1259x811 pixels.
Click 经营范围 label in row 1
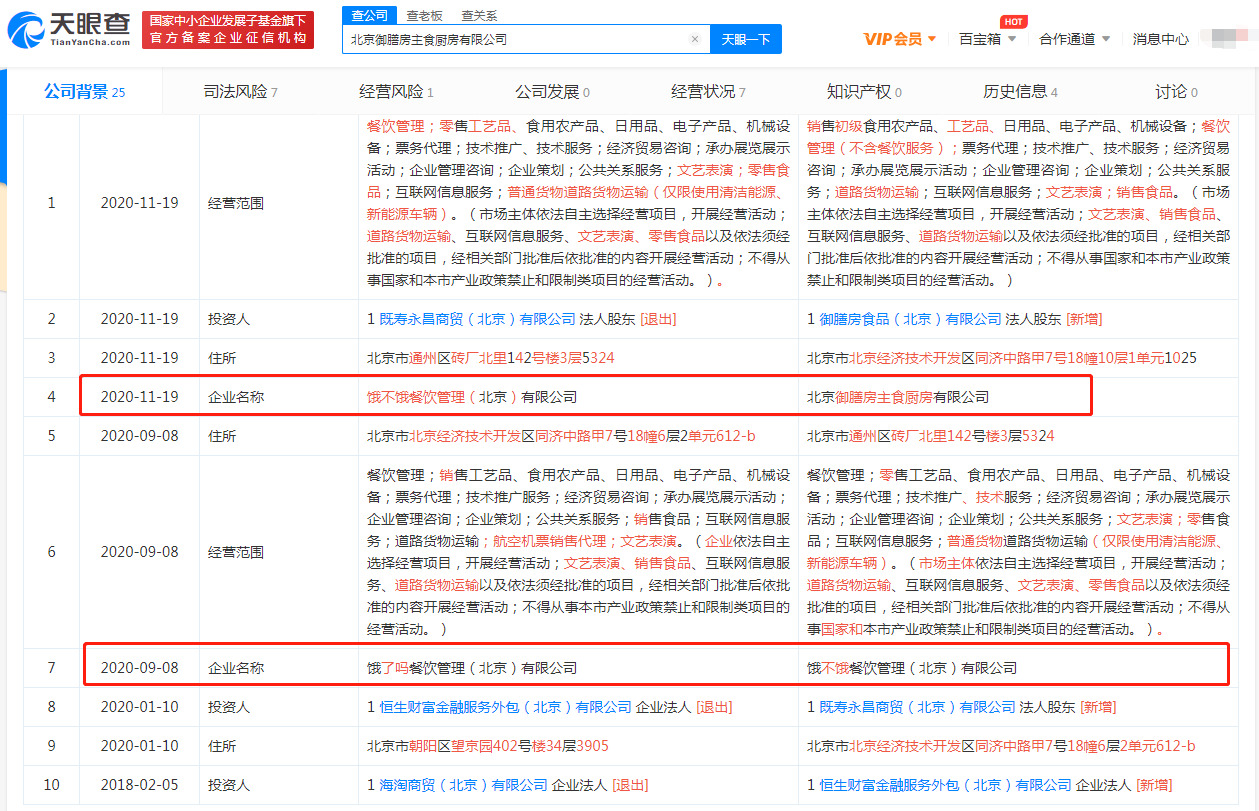pos(236,203)
